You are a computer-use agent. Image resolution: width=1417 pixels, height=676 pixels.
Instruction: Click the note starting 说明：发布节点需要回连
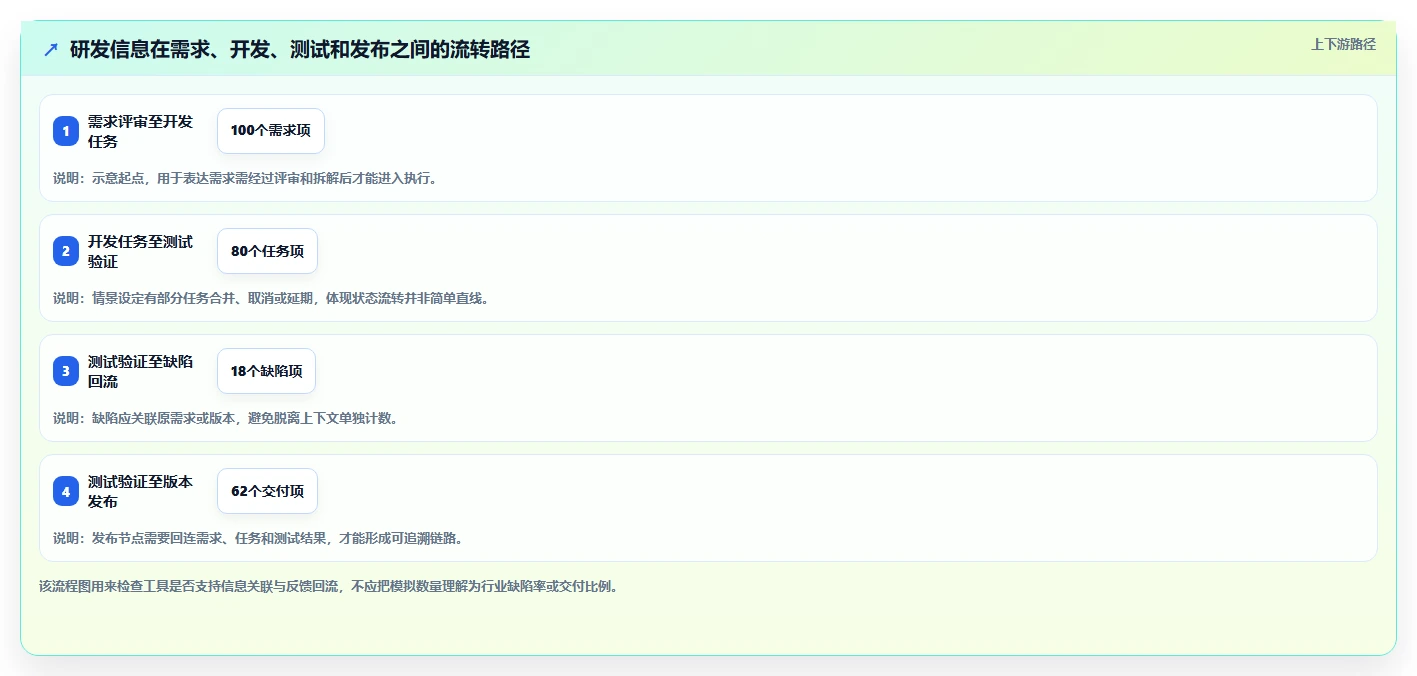click(258, 538)
